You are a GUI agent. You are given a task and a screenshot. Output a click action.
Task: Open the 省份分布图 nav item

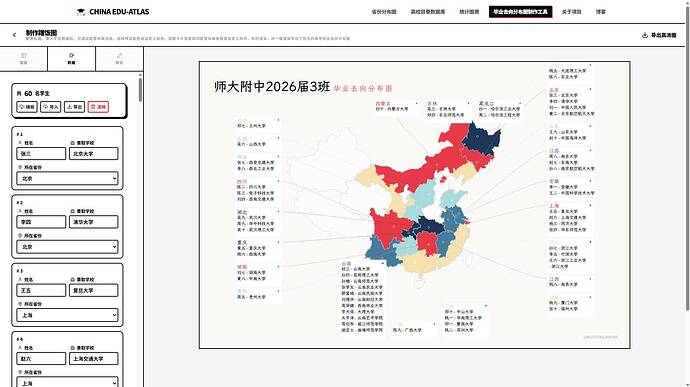tap(384, 12)
